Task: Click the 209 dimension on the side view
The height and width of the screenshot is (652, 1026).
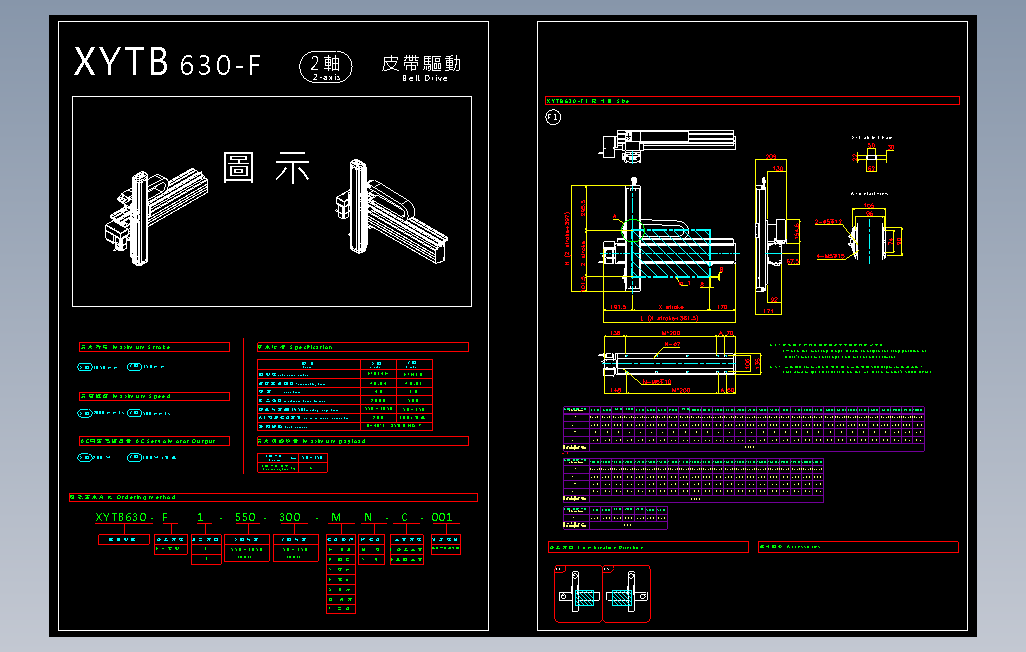Action: [771, 157]
